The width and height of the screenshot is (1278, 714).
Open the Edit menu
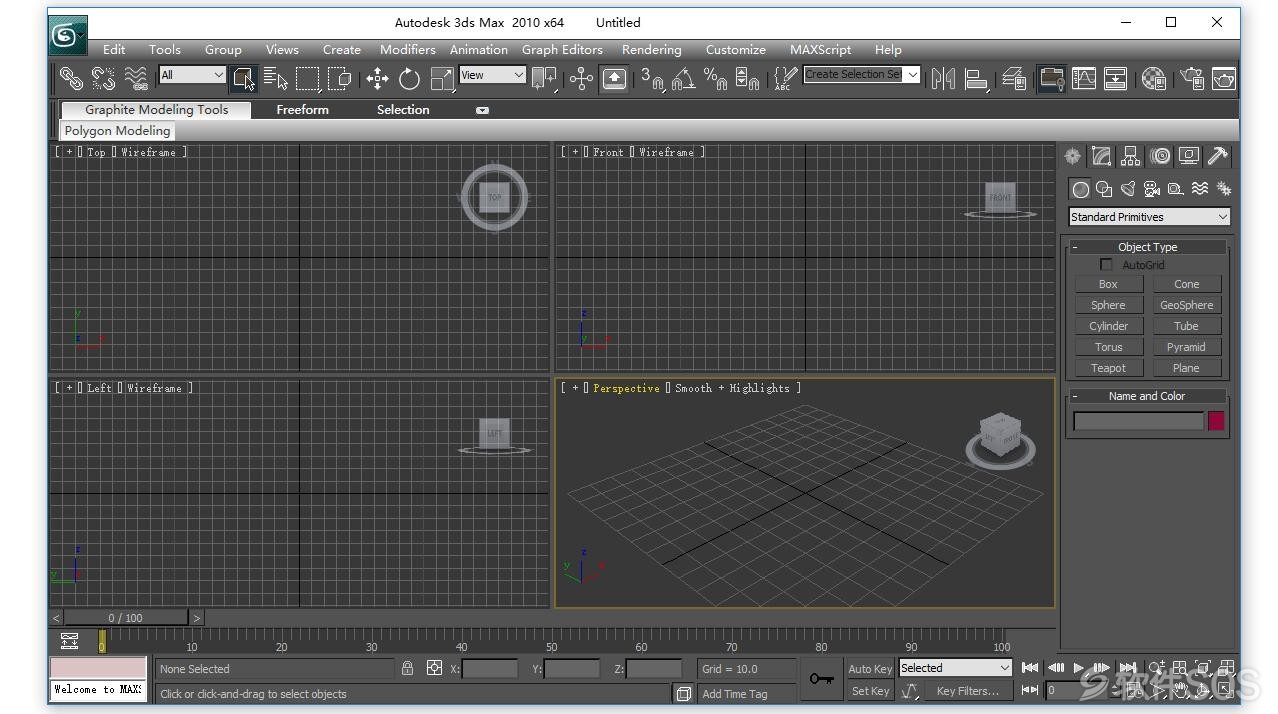pos(114,49)
